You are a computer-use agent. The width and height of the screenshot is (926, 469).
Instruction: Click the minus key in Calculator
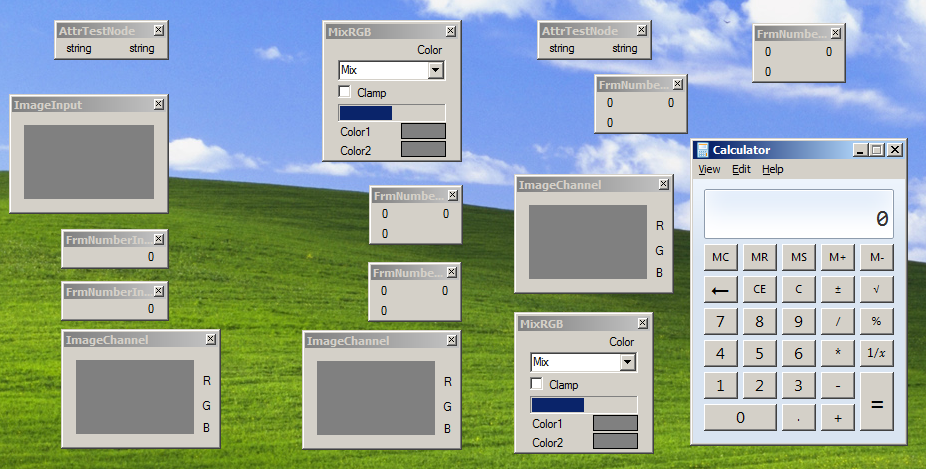pyautogui.click(x=837, y=385)
